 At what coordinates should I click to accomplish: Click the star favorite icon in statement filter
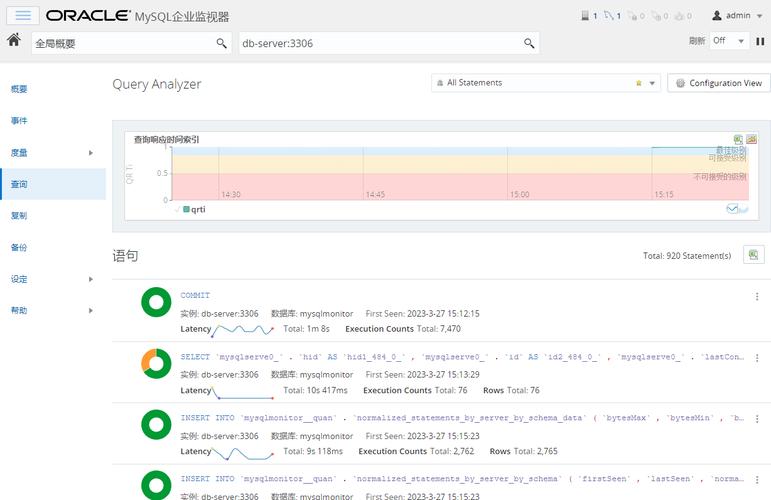point(639,83)
